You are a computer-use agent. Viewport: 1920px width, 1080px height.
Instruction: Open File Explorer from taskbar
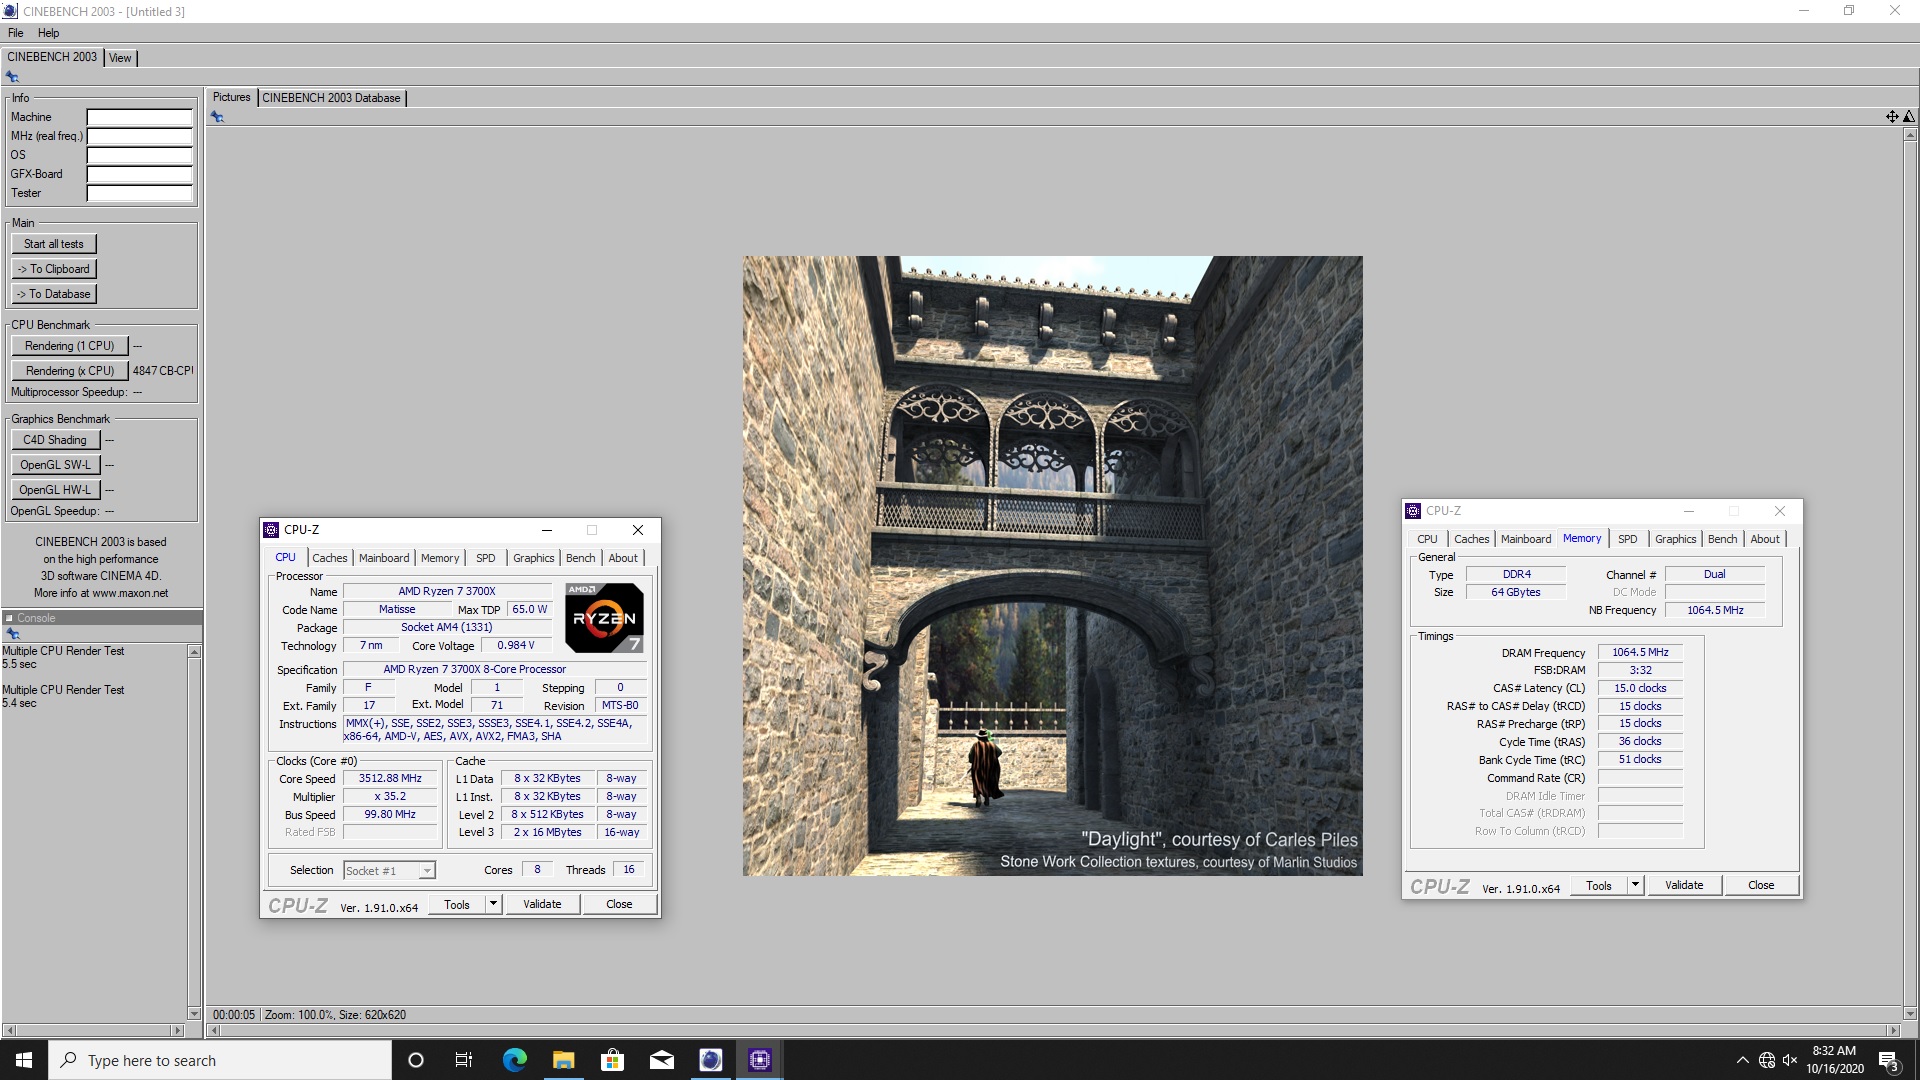[x=563, y=1060]
